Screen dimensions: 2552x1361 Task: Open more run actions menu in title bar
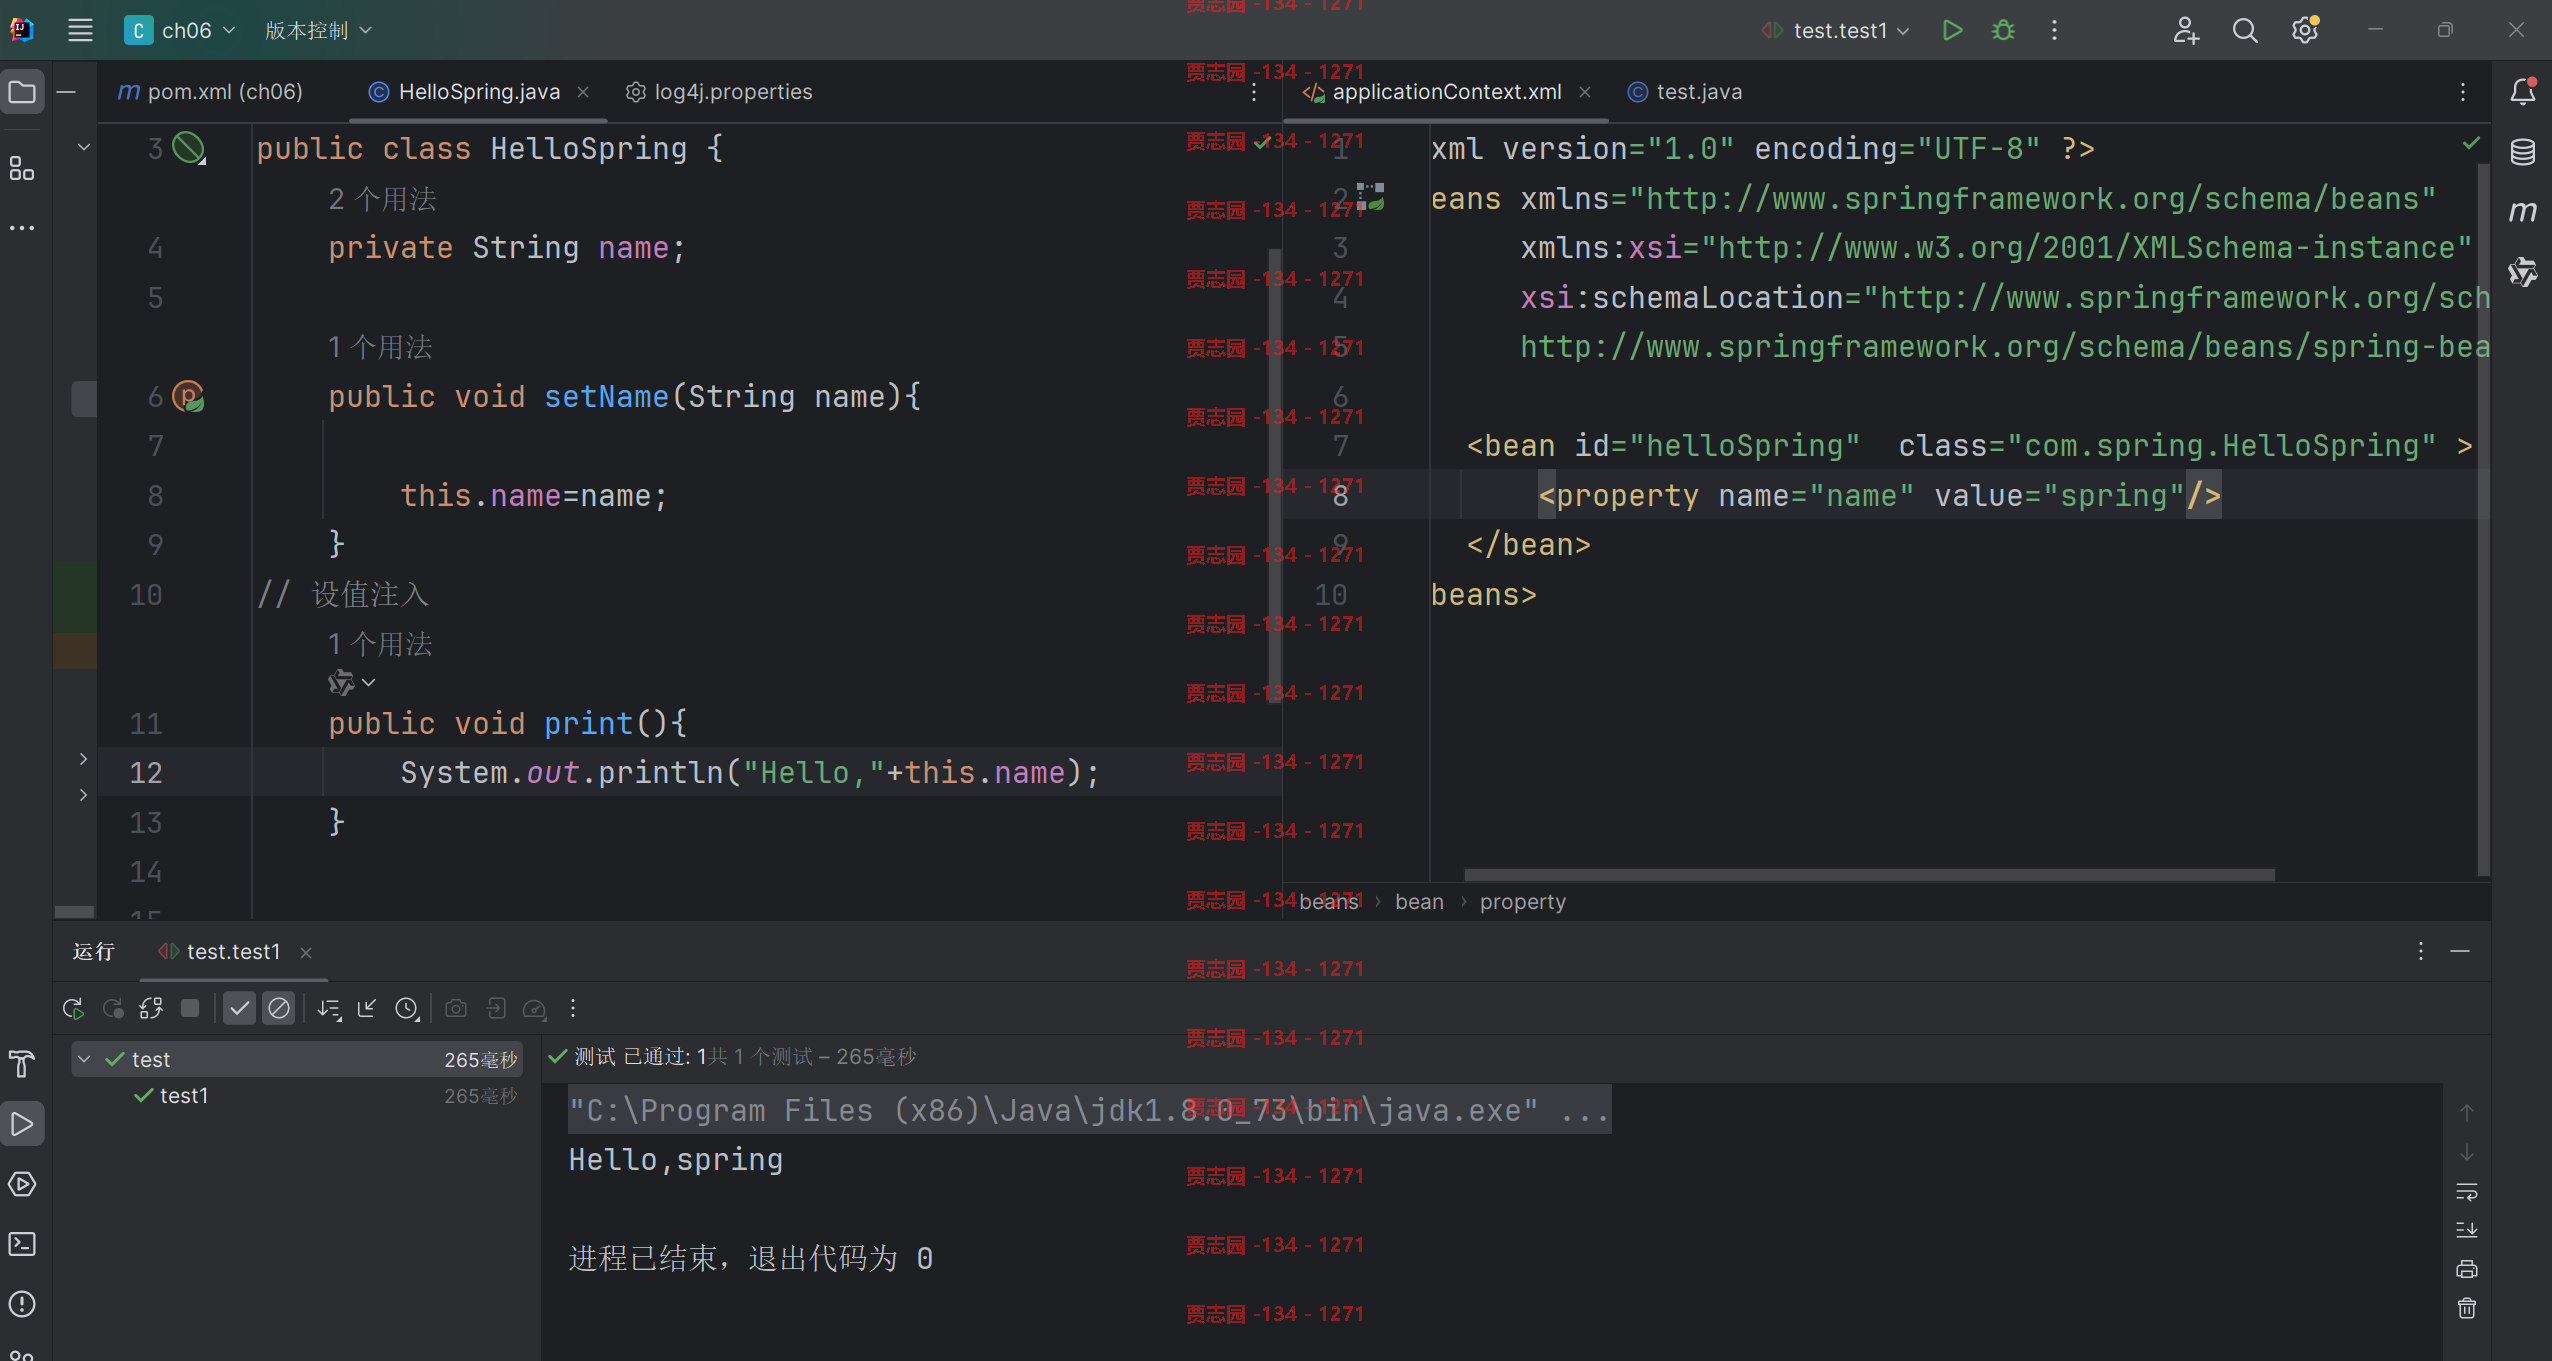pos(2054,30)
